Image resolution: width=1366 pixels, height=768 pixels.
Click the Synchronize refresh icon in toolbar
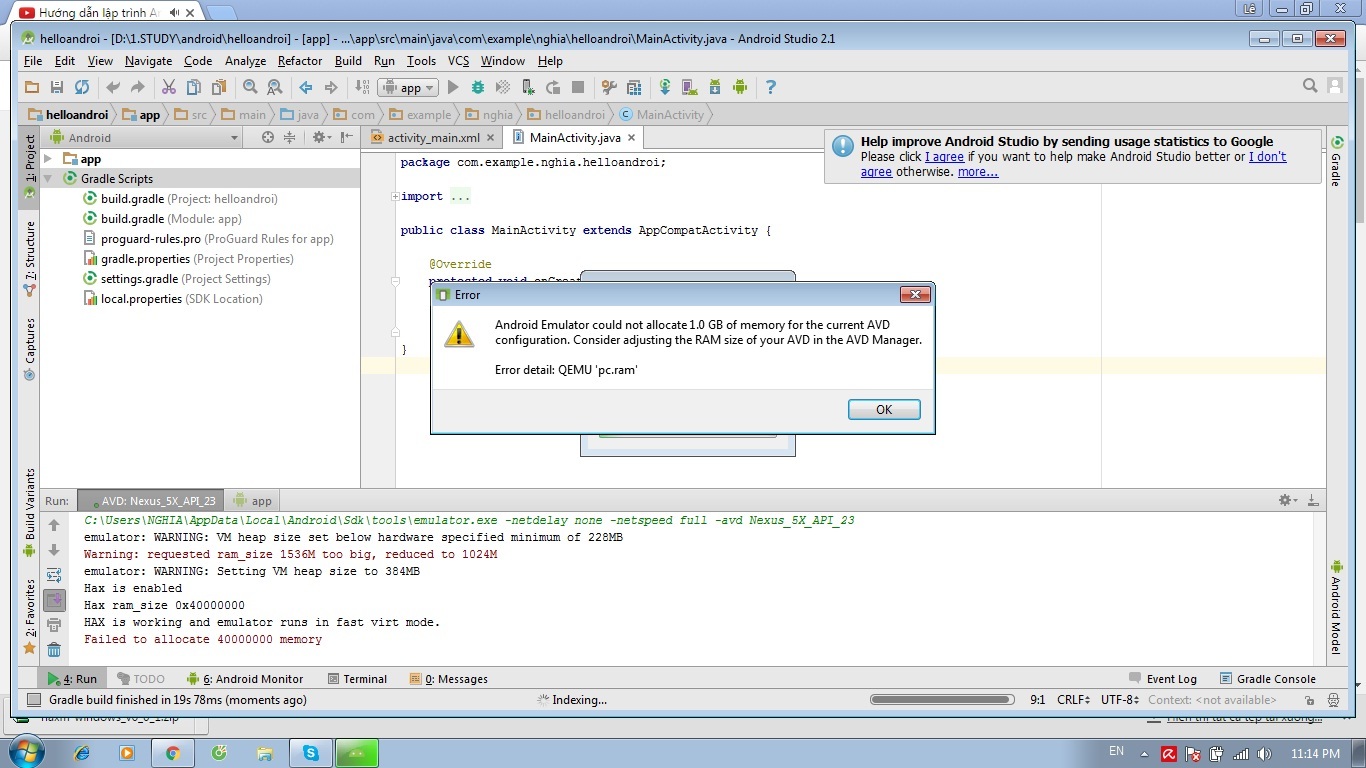coord(82,88)
